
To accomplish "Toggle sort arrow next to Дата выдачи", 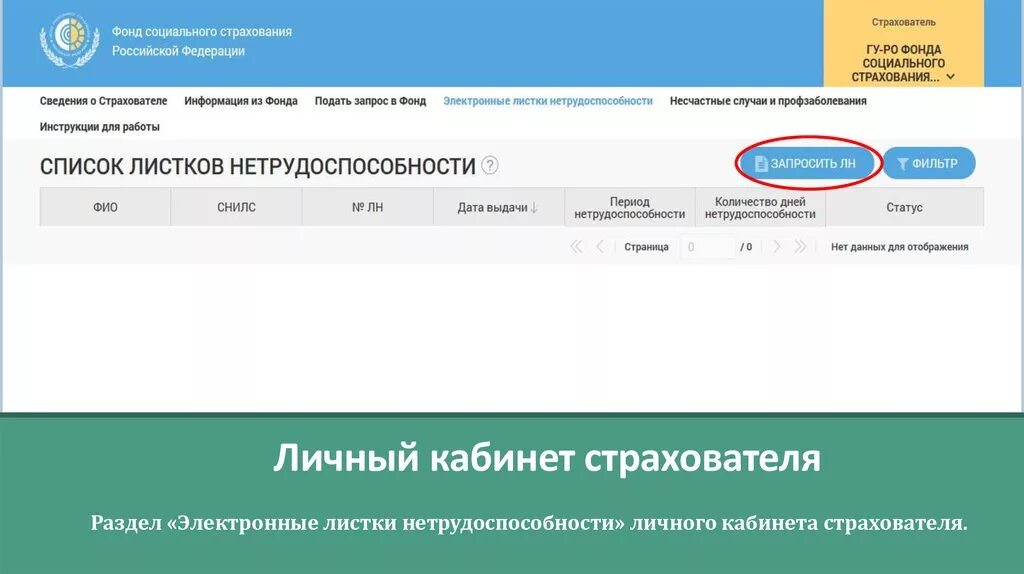I will coord(534,208).
